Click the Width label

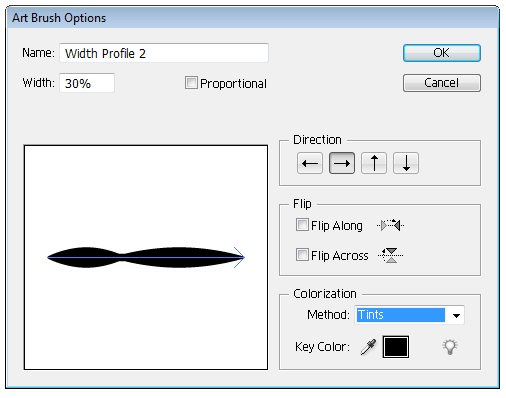coord(38,83)
